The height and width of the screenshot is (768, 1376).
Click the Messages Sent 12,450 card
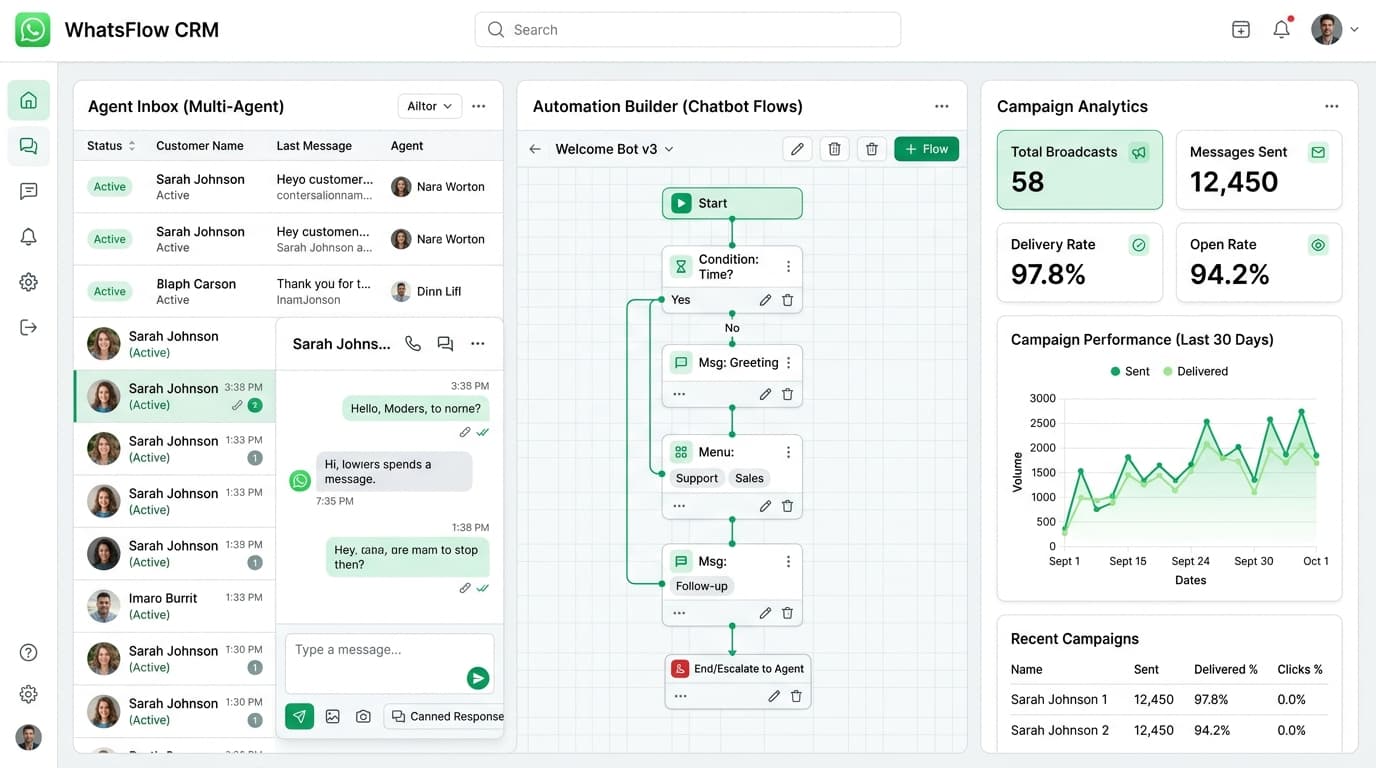[x=1259, y=169]
